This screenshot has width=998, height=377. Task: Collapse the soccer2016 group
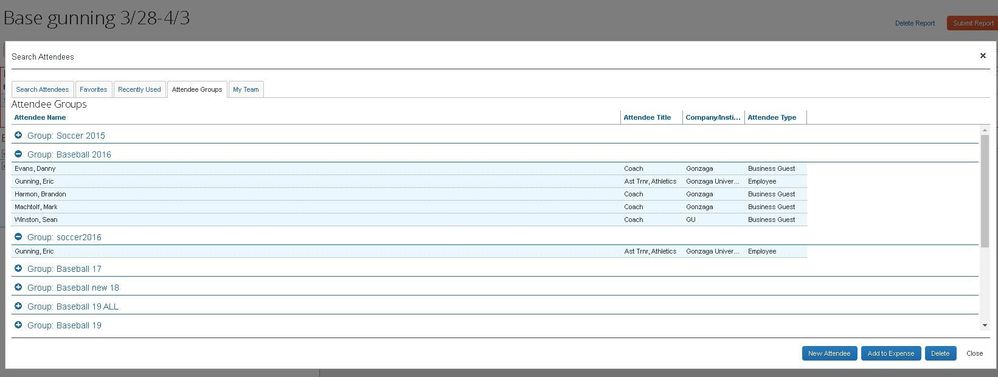(18, 237)
